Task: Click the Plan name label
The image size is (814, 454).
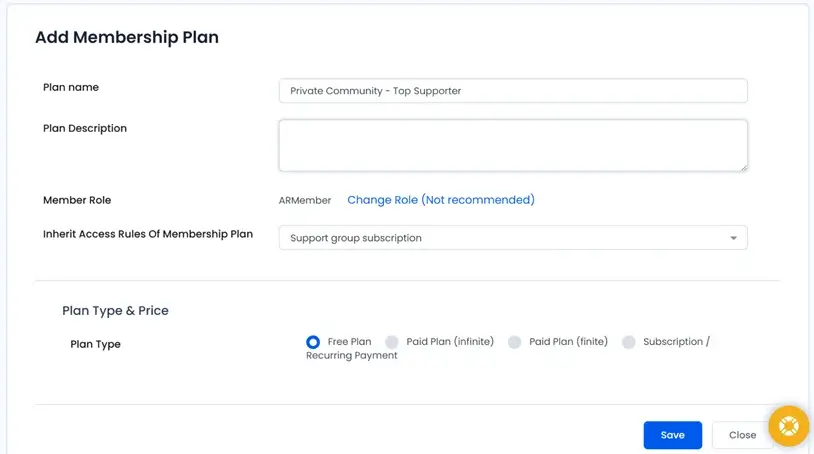Action: pyautogui.click(x=71, y=87)
